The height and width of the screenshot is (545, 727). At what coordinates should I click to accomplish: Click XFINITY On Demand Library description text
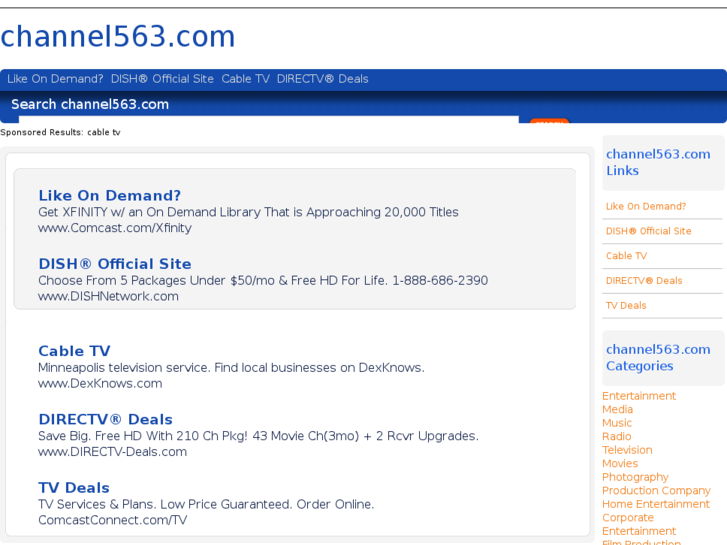[x=249, y=212]
